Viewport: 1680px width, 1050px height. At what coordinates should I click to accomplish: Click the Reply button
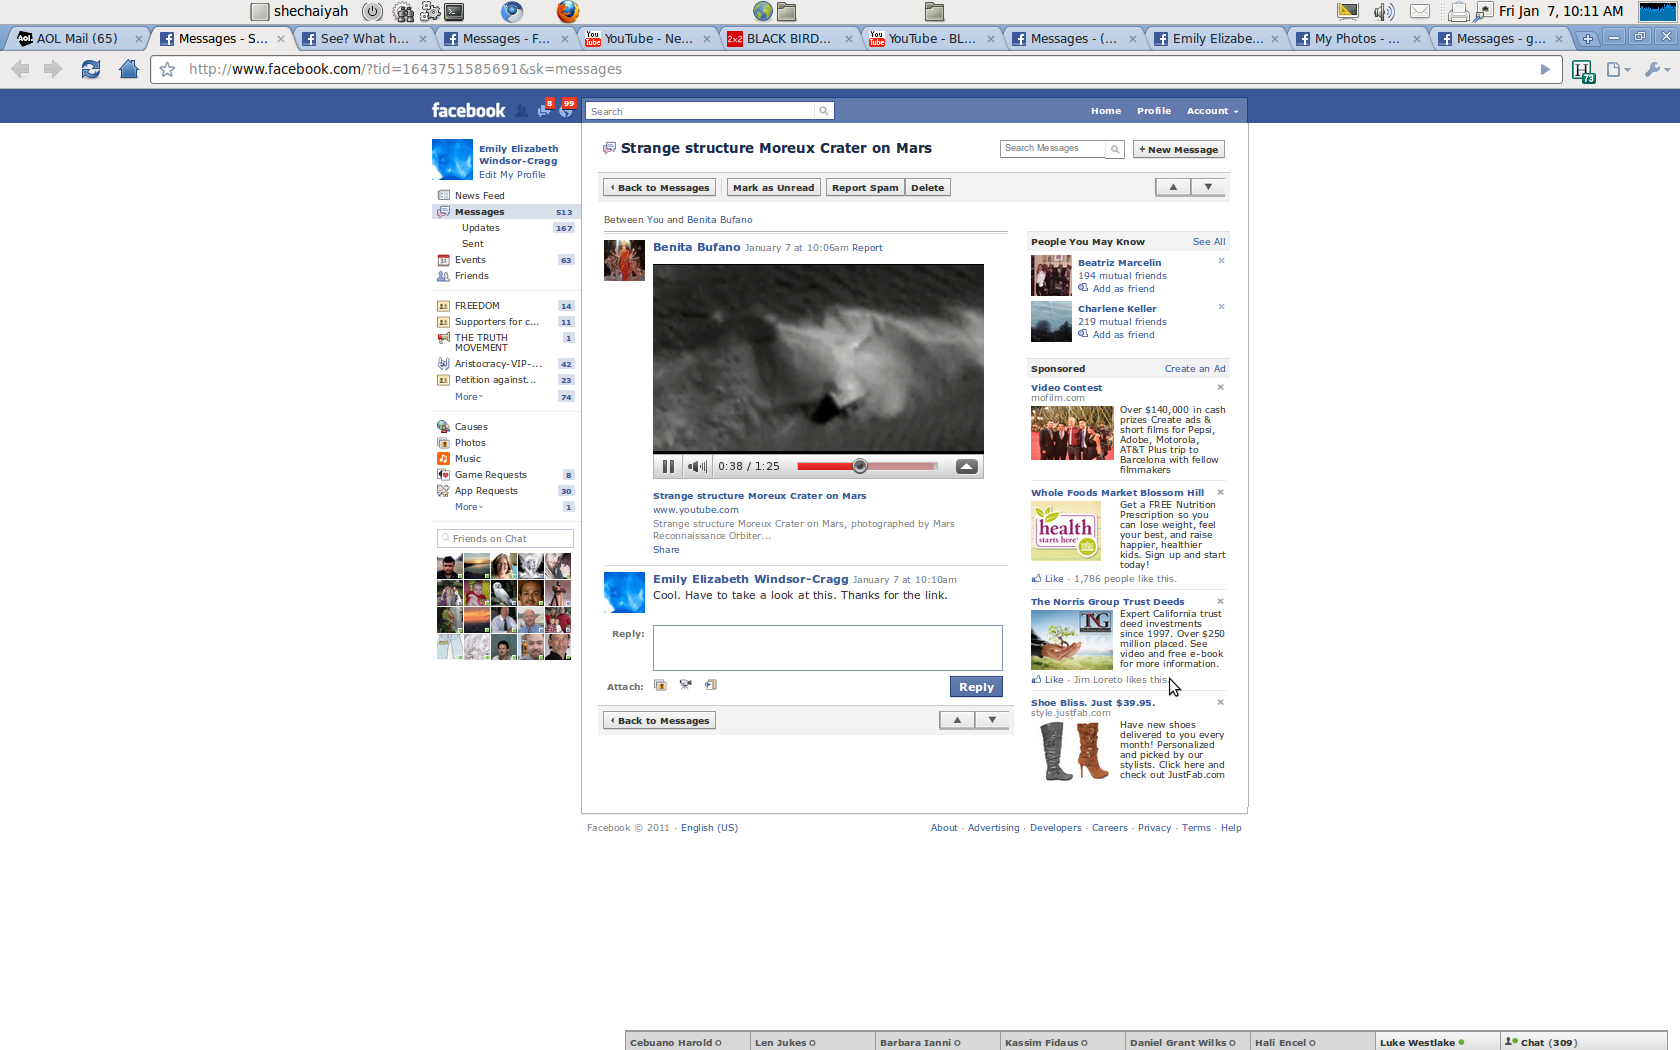[976, 687]
